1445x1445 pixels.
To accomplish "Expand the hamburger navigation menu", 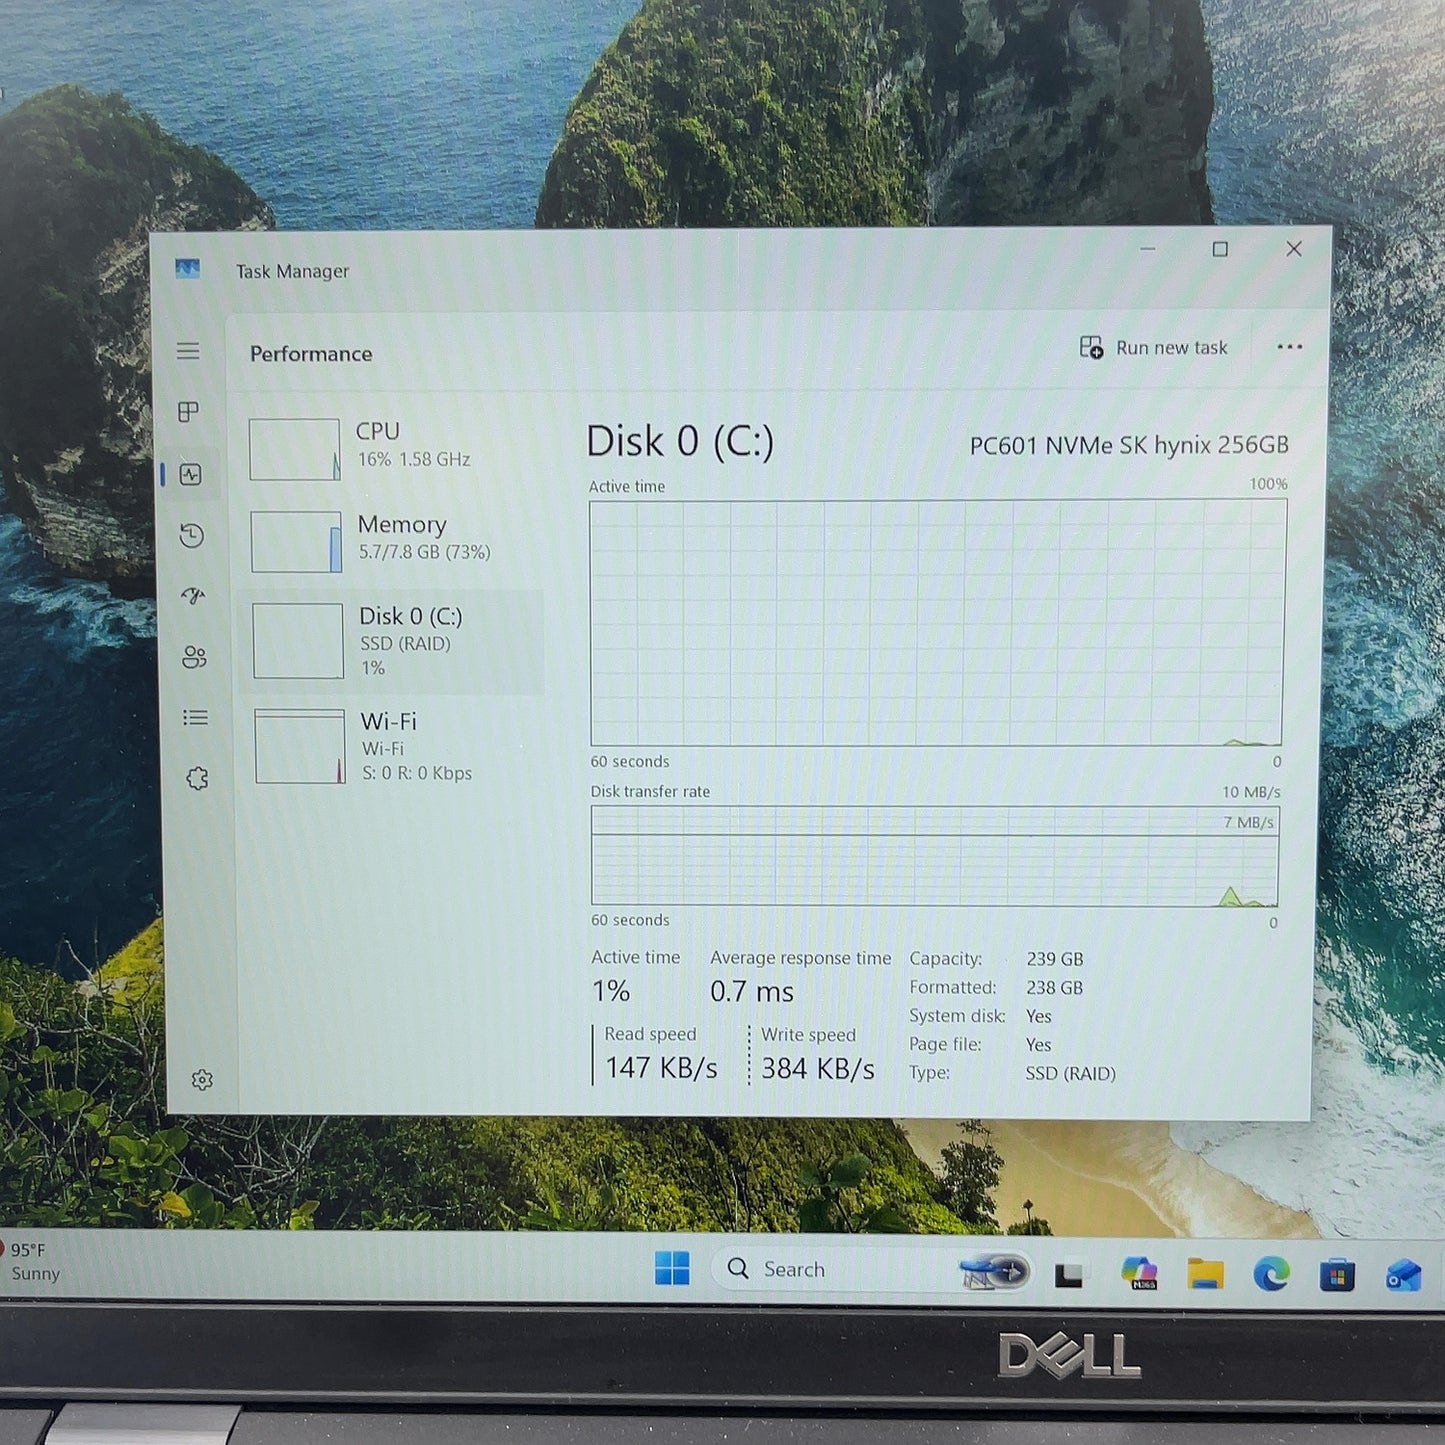I will coord(188,351).
